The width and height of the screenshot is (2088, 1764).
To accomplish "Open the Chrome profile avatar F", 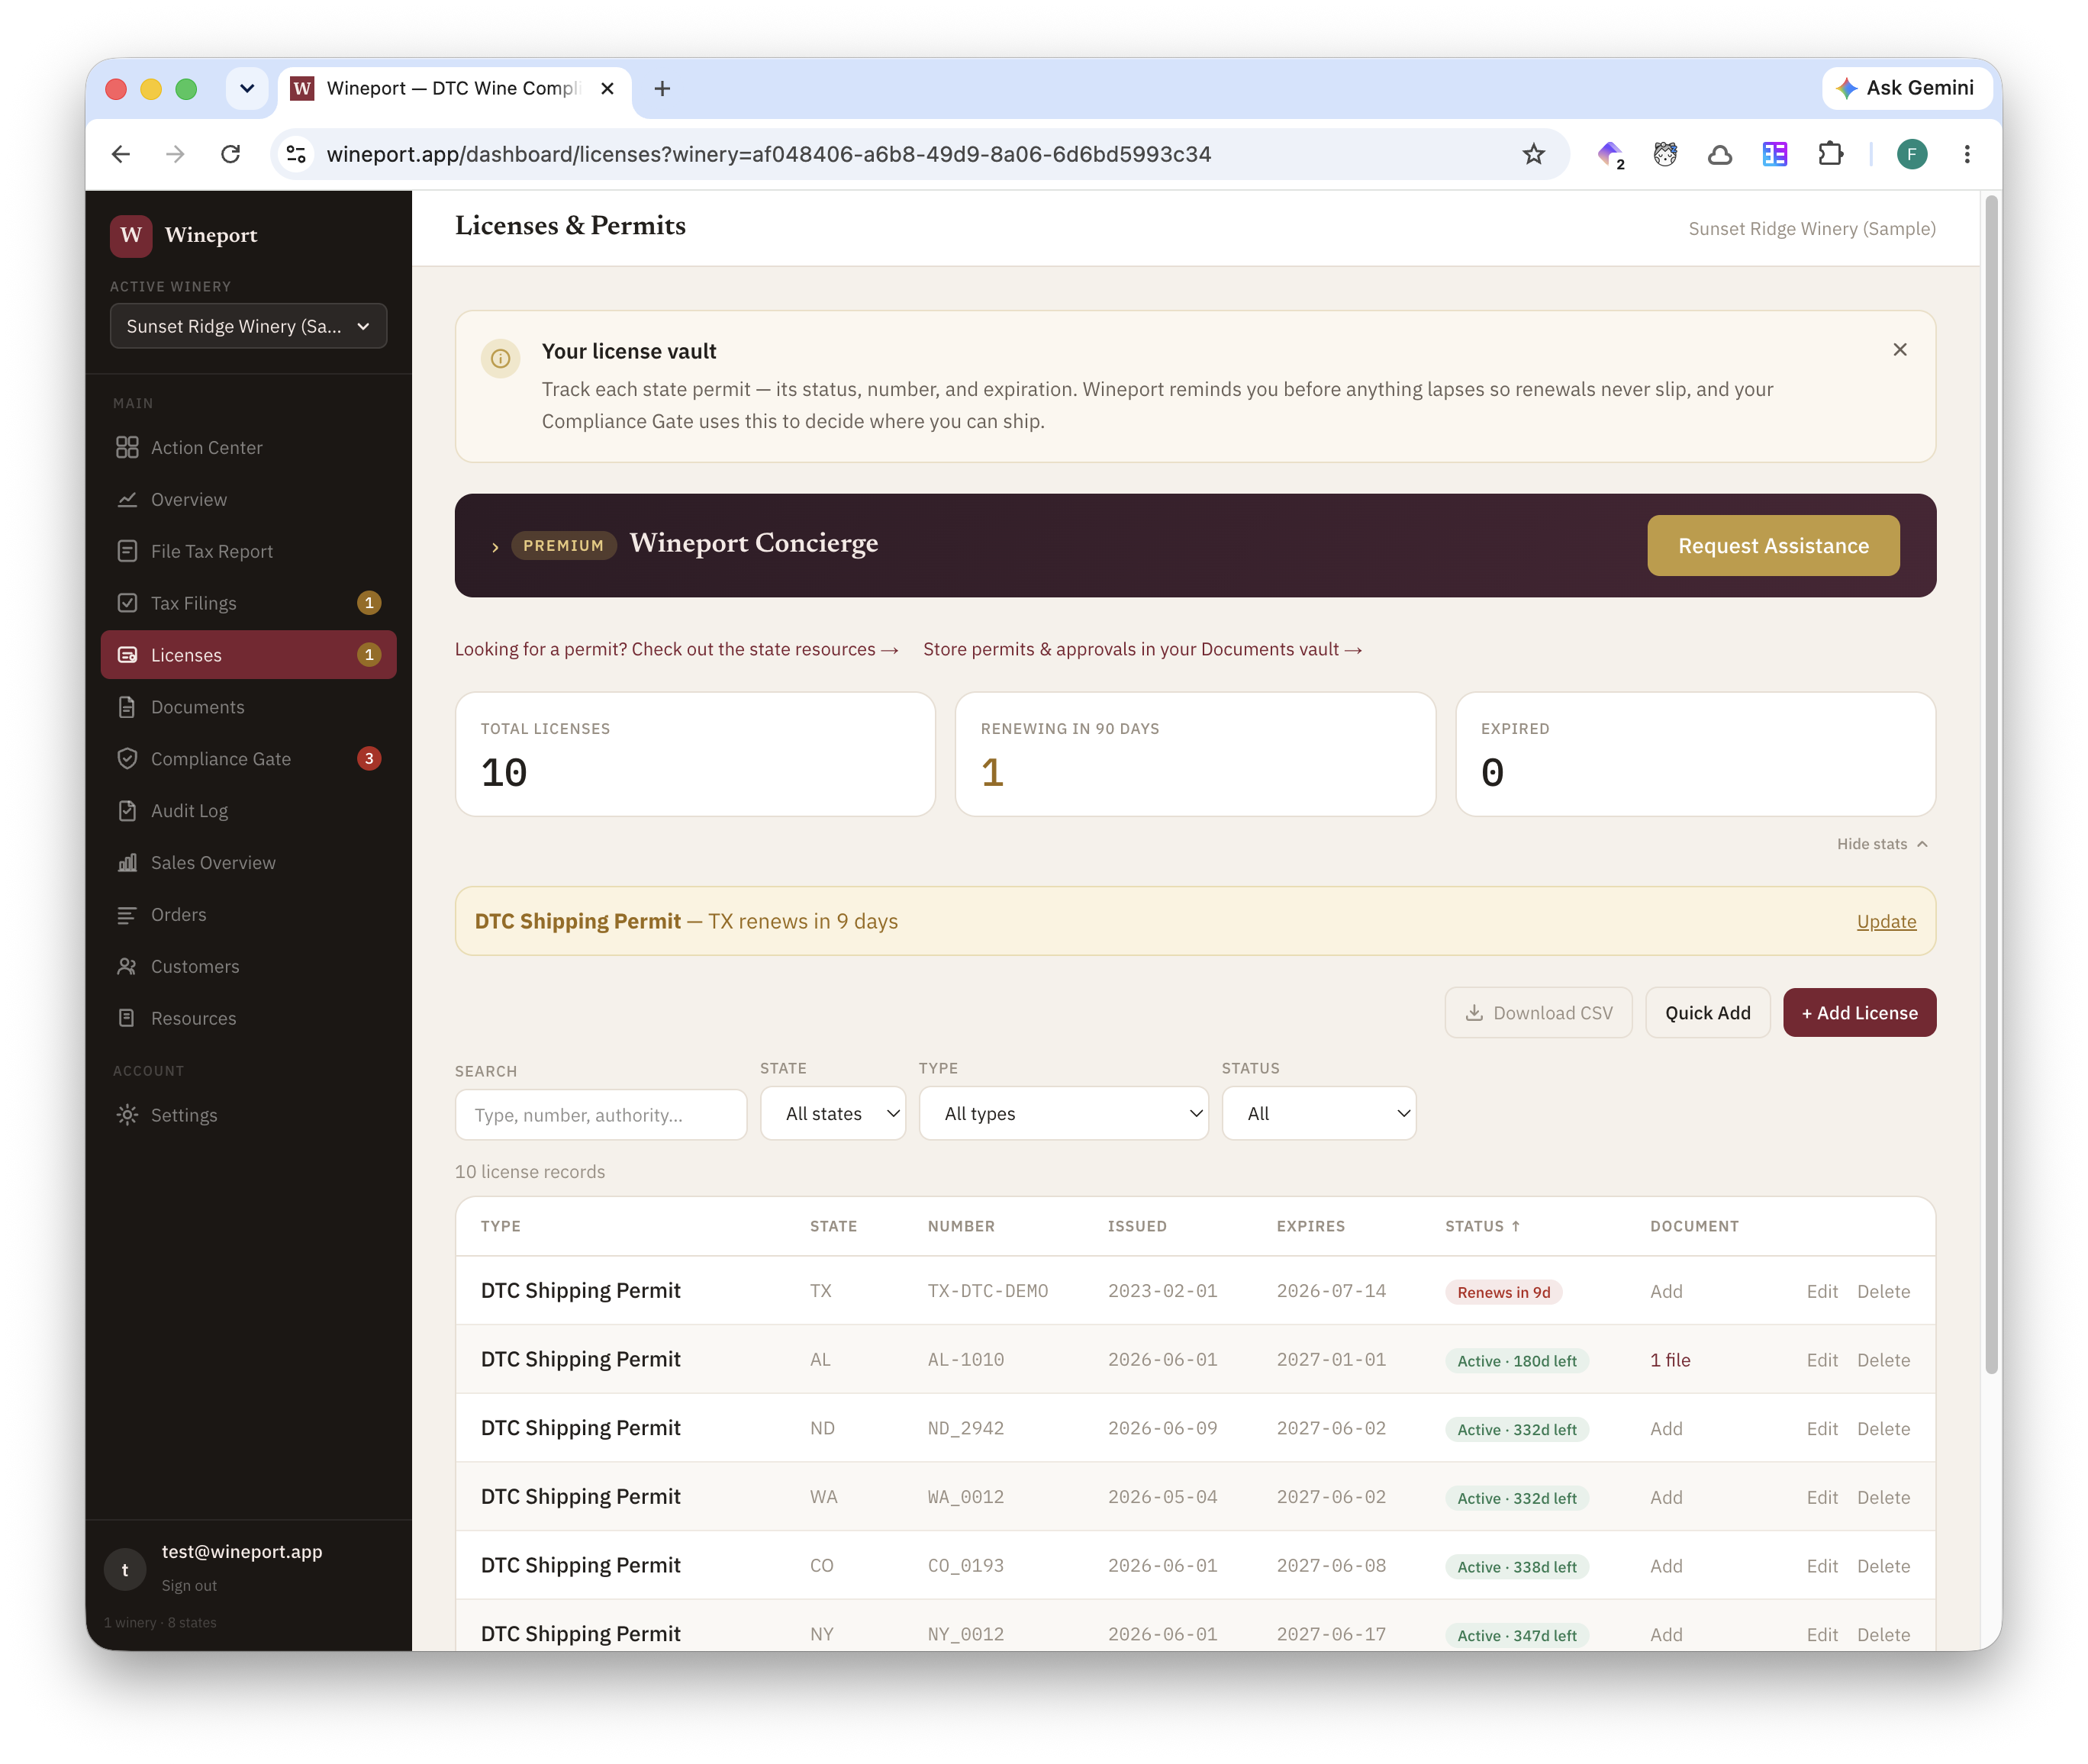I will (x=1911, y=154).
